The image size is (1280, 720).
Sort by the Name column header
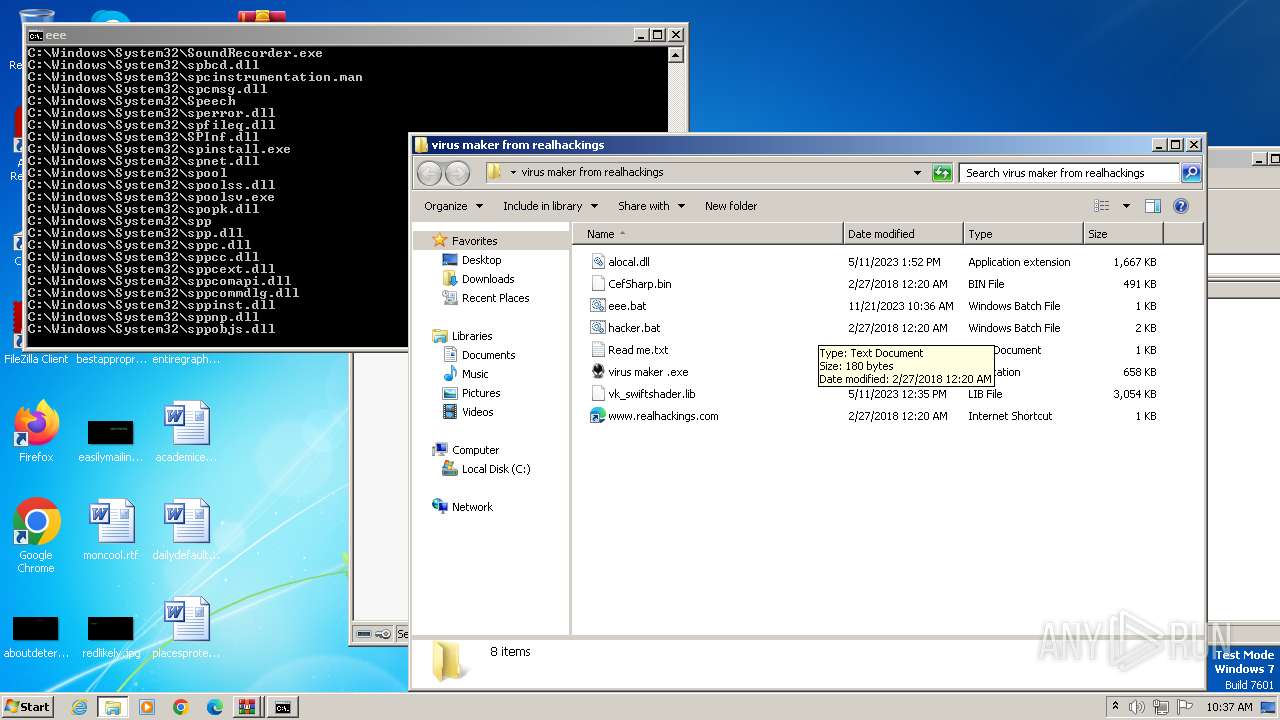[x=707, y=234]
